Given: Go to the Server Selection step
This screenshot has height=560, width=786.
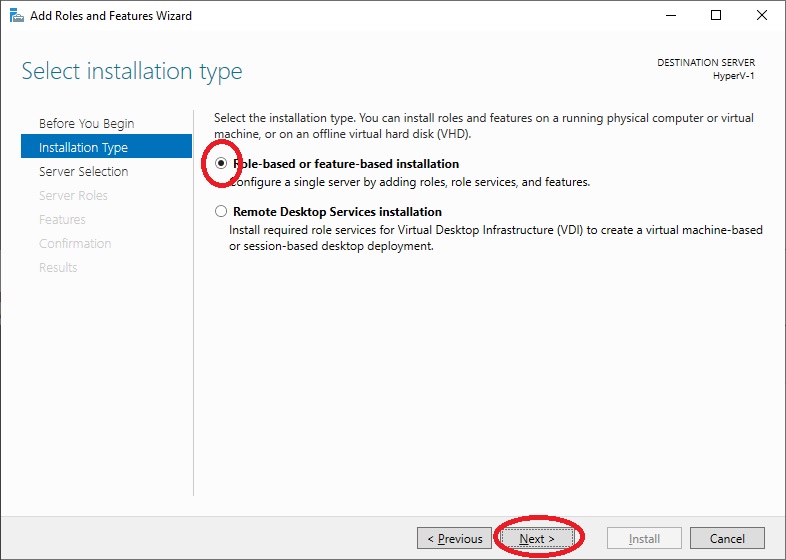Looking at the screenshot, I should tap(84, 171).
